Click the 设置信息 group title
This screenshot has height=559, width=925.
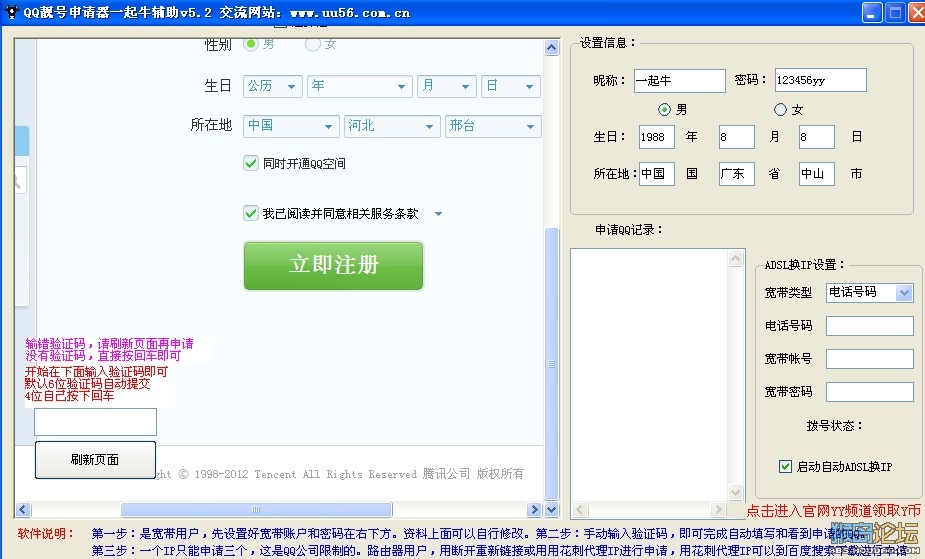click(x=608, y=42)
